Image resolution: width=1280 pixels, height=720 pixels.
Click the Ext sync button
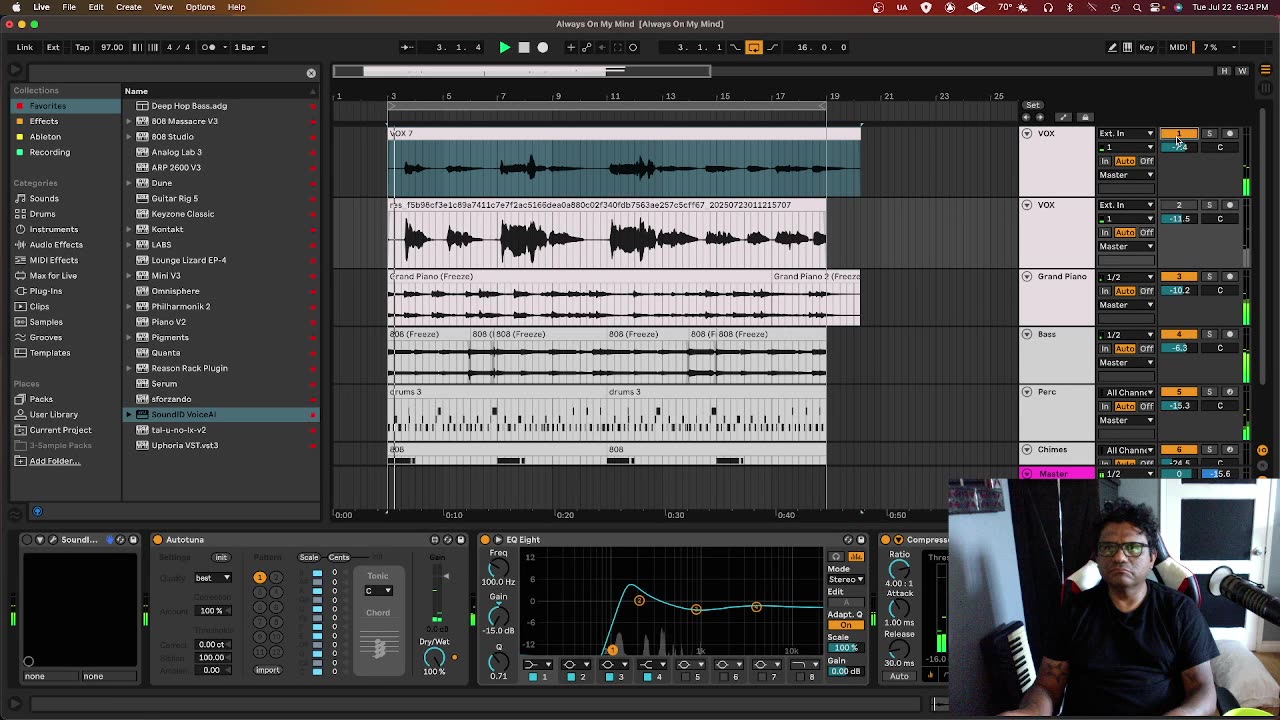pyautogui.click(x=53, y=47)
